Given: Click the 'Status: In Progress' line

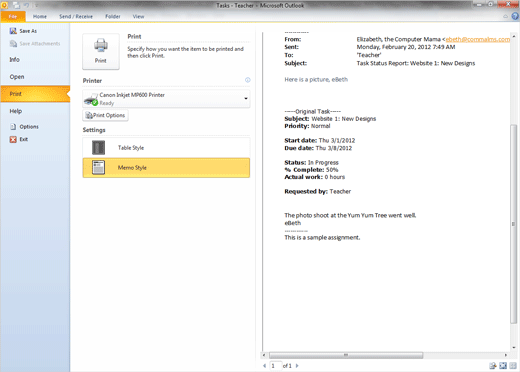Looking at the screenshot, I should point(311,162).
